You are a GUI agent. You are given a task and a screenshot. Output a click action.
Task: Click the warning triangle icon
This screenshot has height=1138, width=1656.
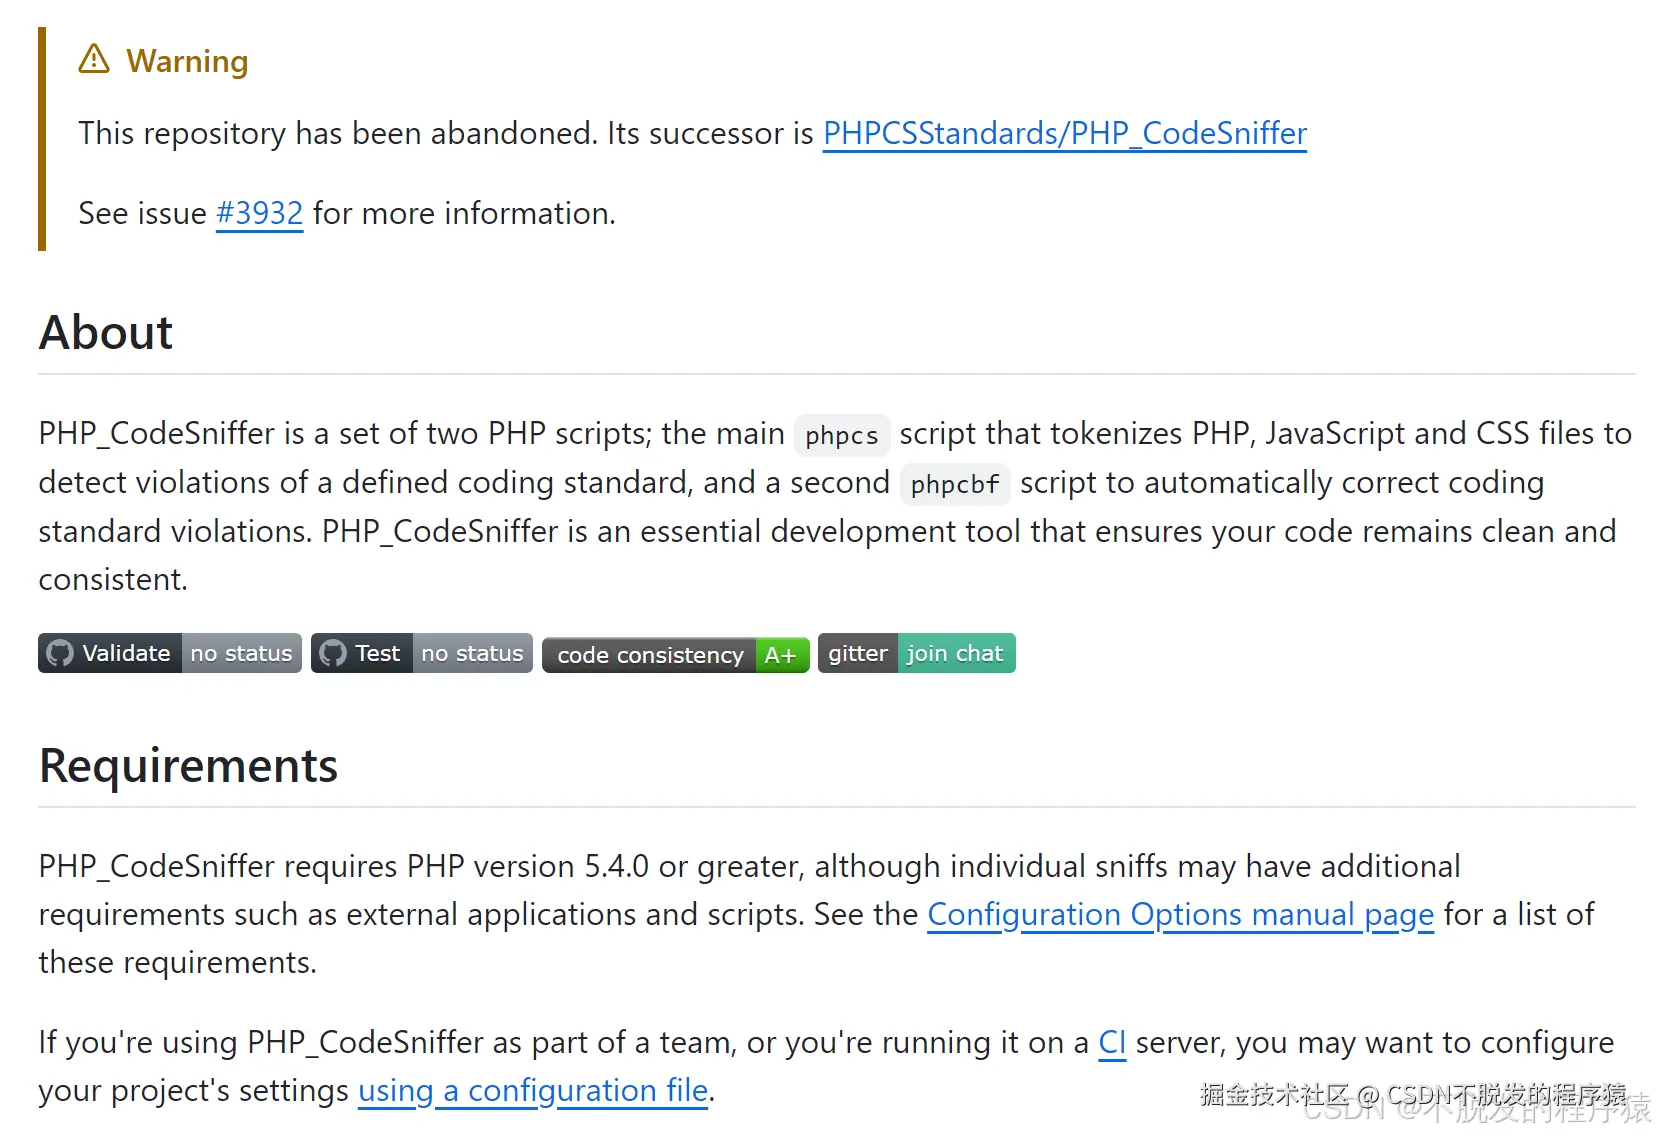coord(94,59)
